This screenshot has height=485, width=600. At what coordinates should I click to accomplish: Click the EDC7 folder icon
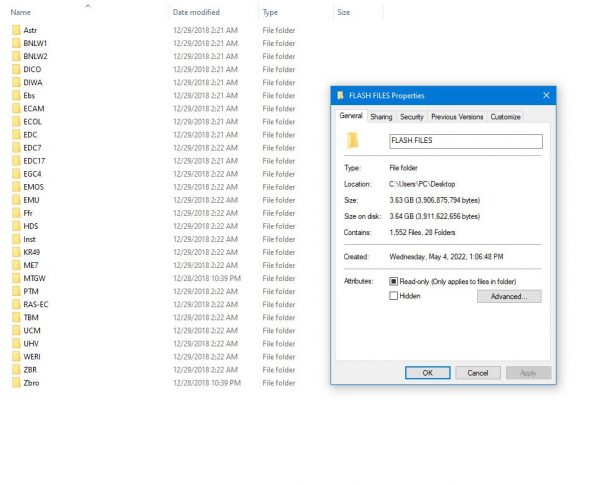pos(16,148)
